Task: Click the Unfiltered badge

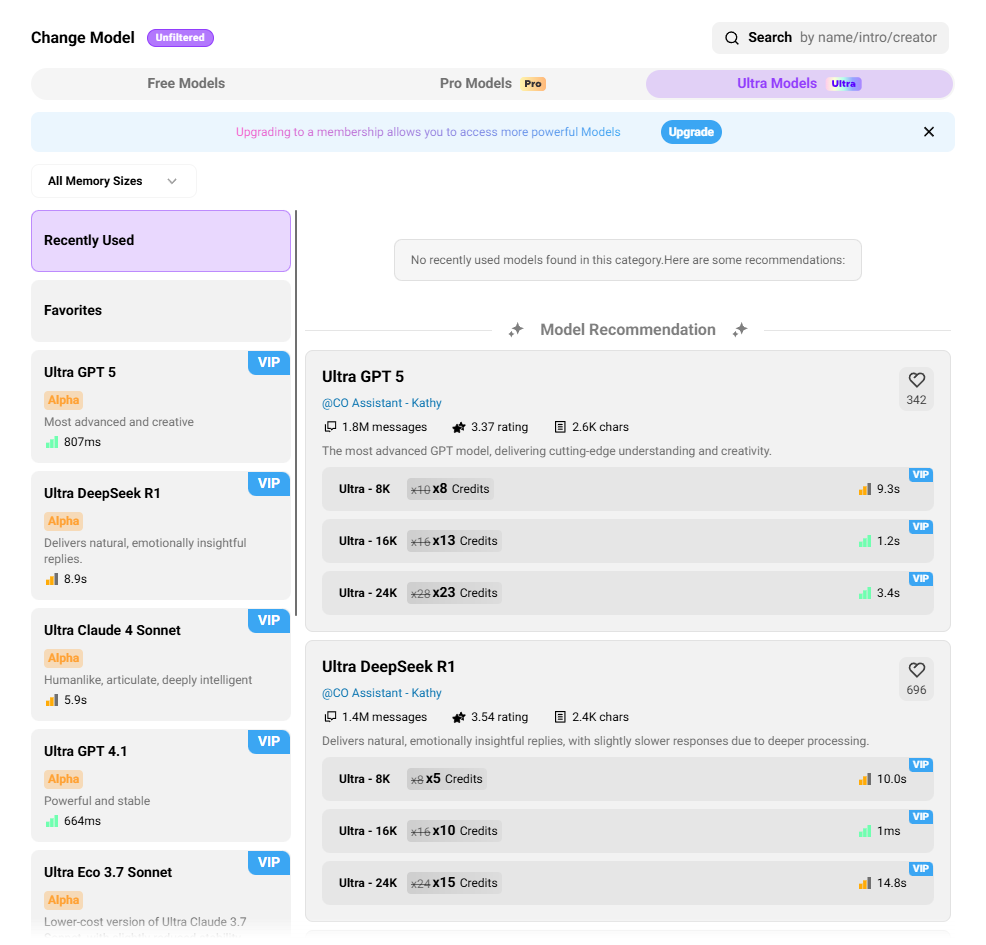Action: tap(180, 38)
